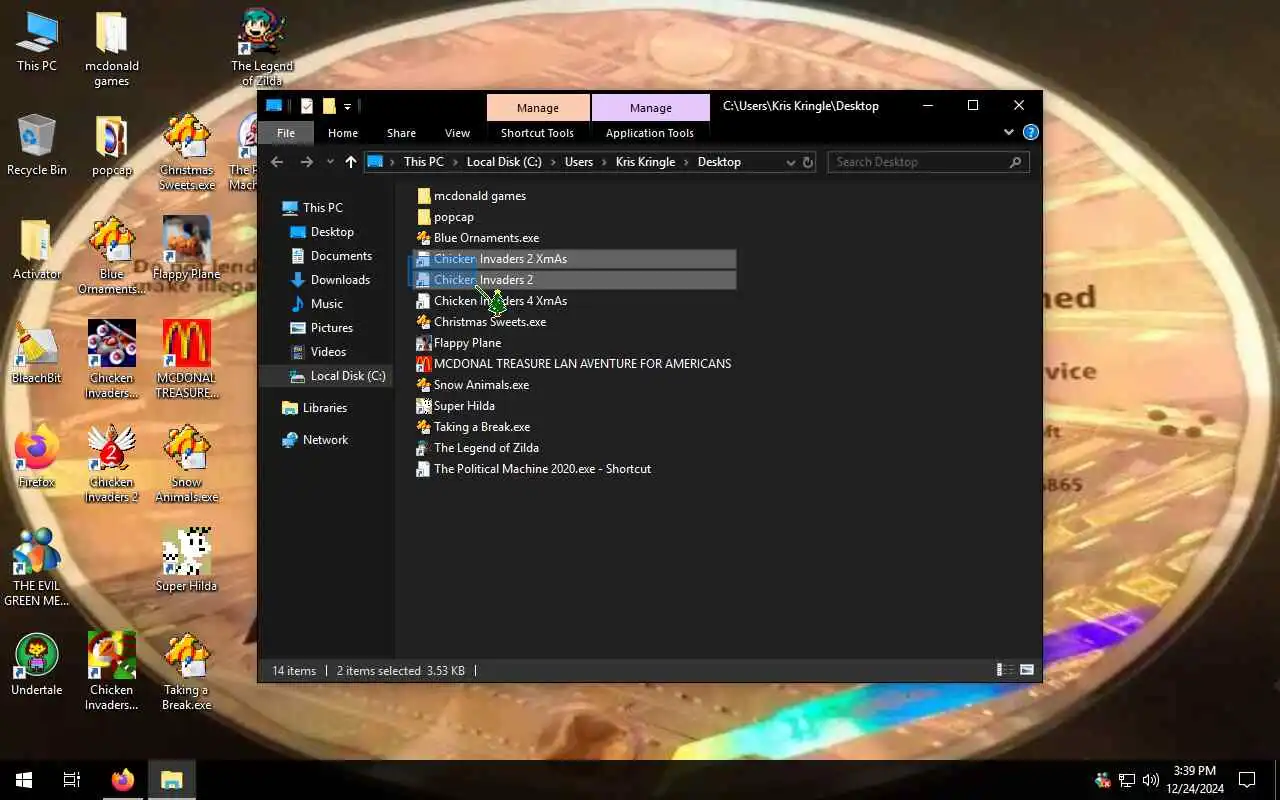
Task: Click the Kris Kringle breadcrumb
Action: [x=645, y=162]
